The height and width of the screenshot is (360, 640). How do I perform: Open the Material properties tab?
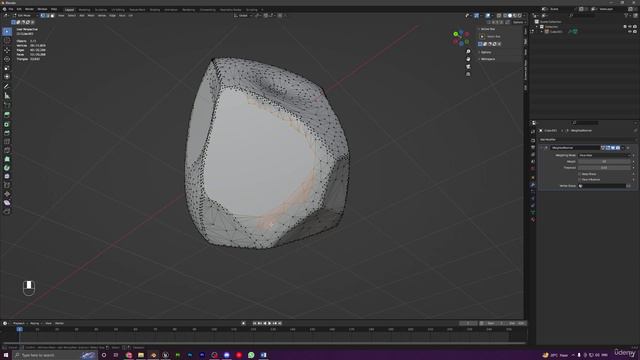point(533,220)
